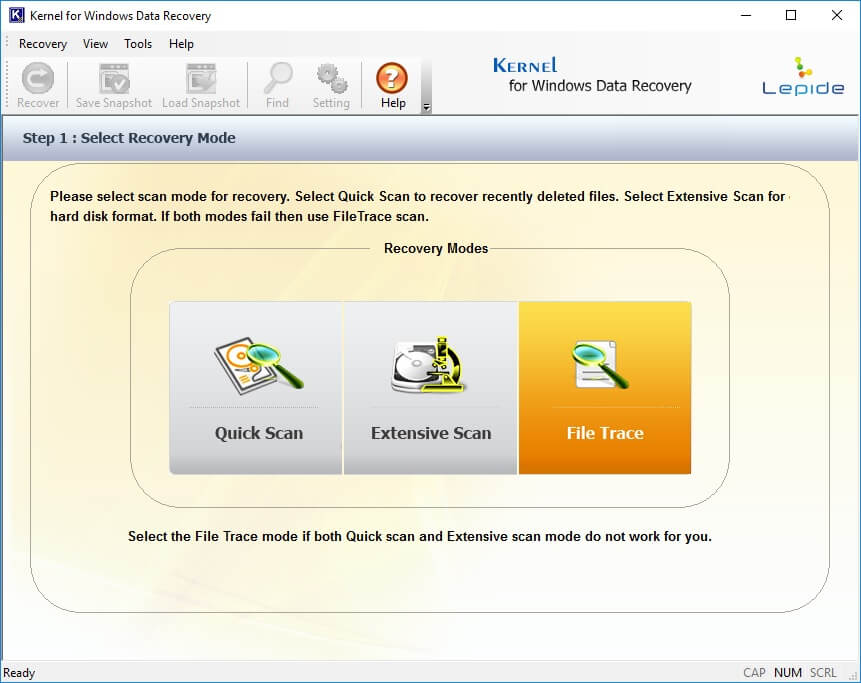The image size is (861, 683).
Task: Open the View menu
Action: pos(95,44)
